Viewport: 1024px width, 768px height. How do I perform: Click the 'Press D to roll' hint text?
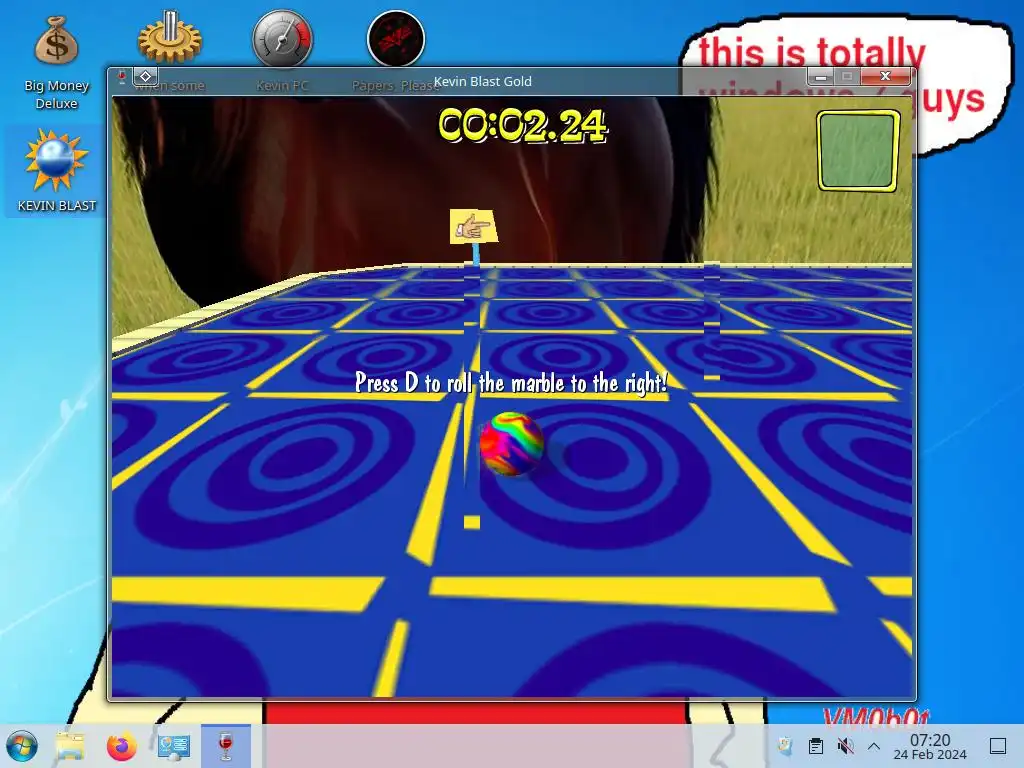pyautogui.click(x=511, y=383)
